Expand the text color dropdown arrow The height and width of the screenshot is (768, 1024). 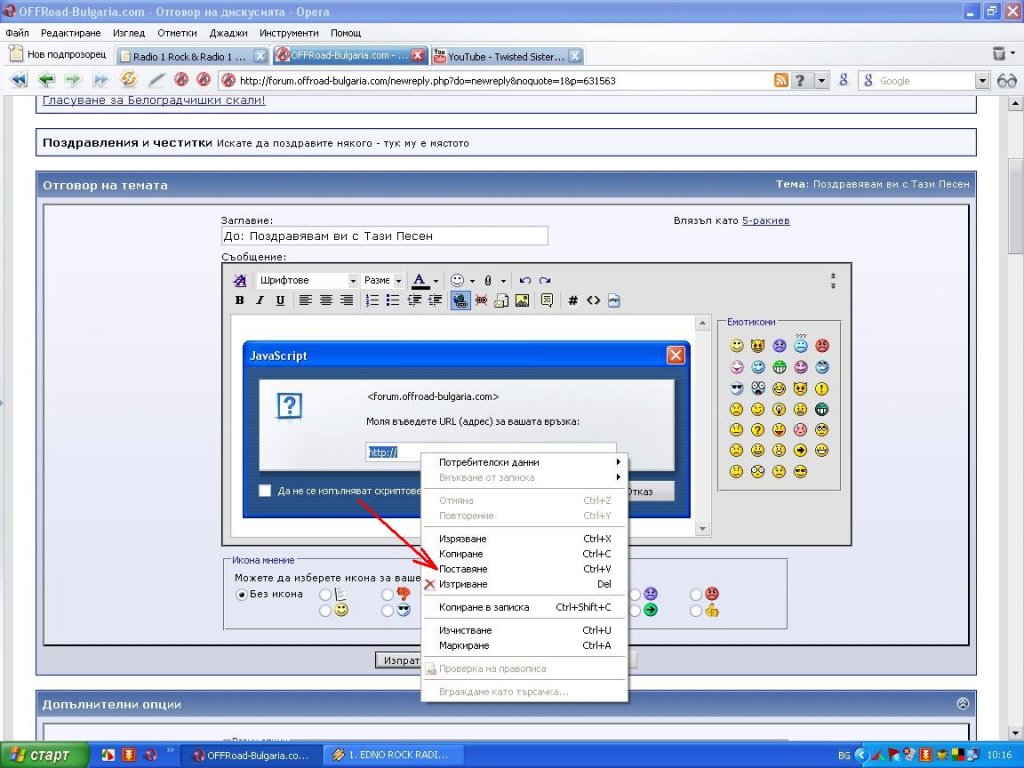pos(436,281)
